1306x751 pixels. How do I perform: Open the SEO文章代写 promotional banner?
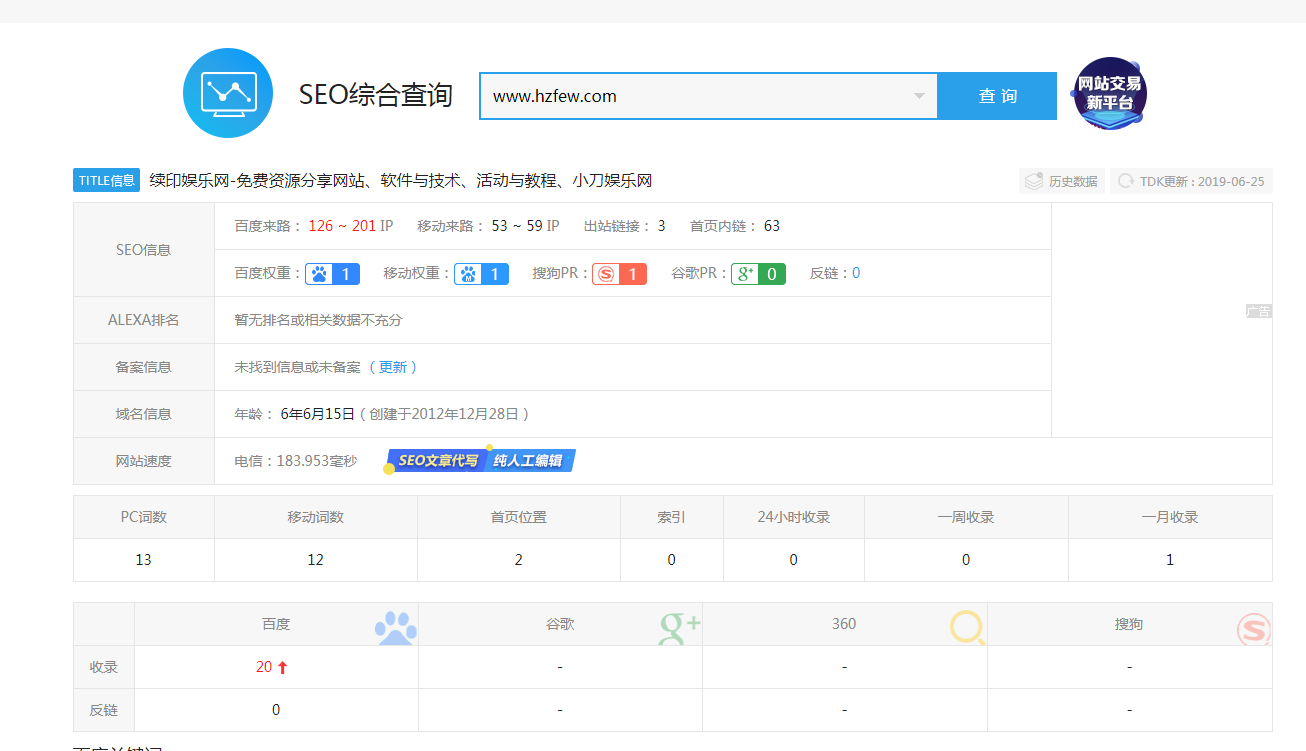[x=481, y=461]
